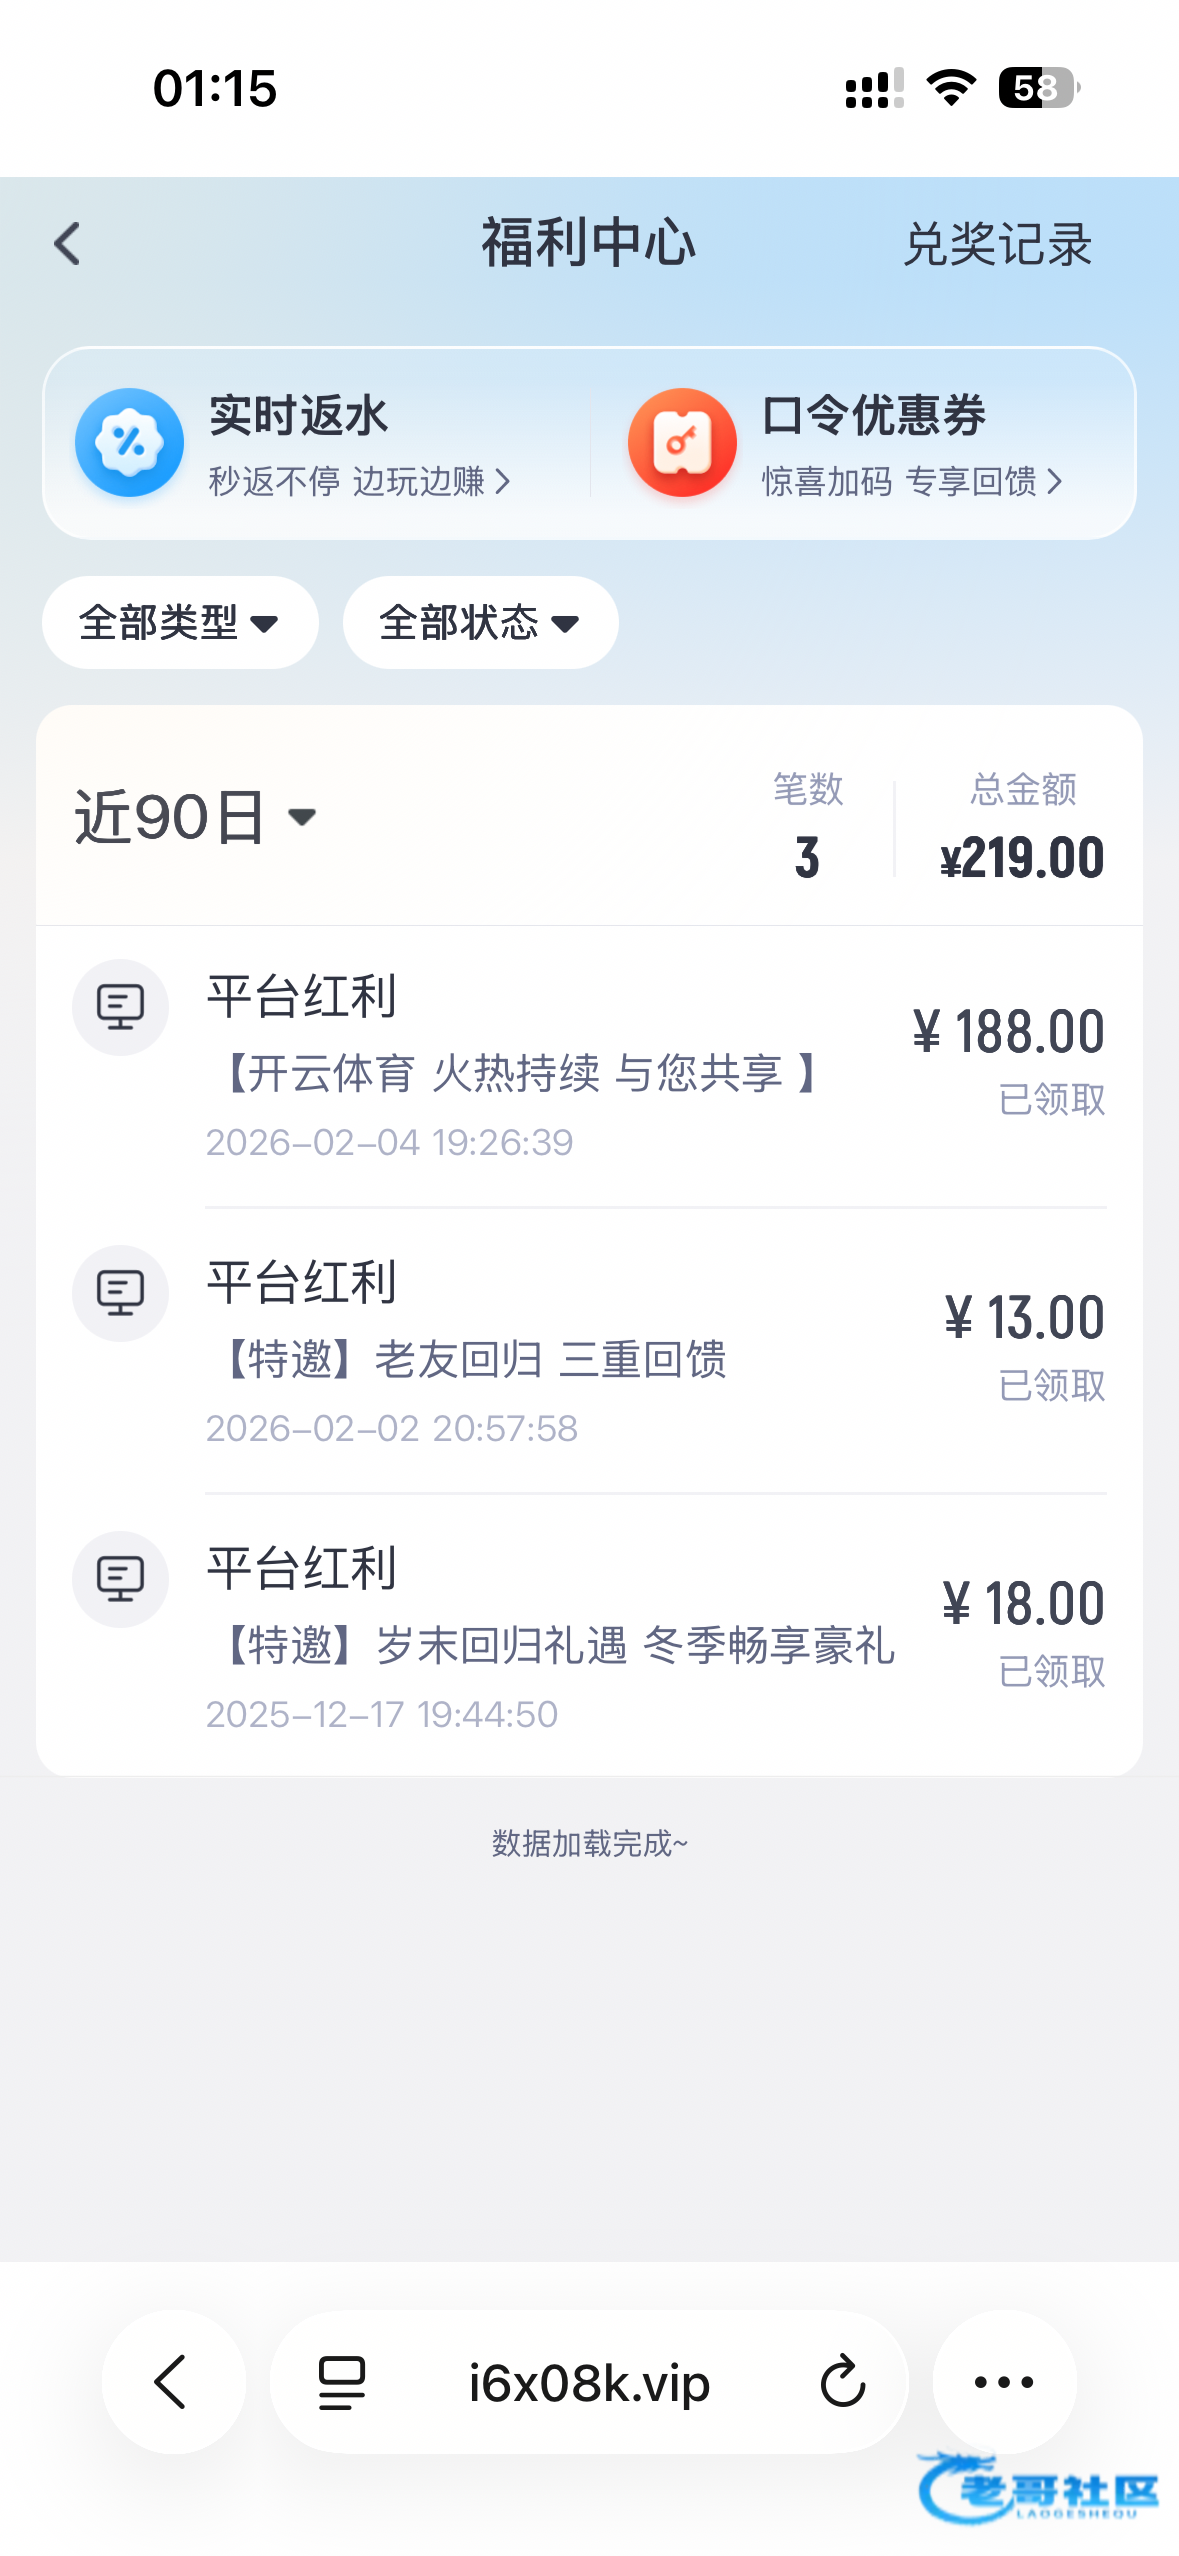Tap the icon beside ¥13.00 平台红利 entry
The width and height of the screenshot is (1179, 2556).
pos(120,1293)
